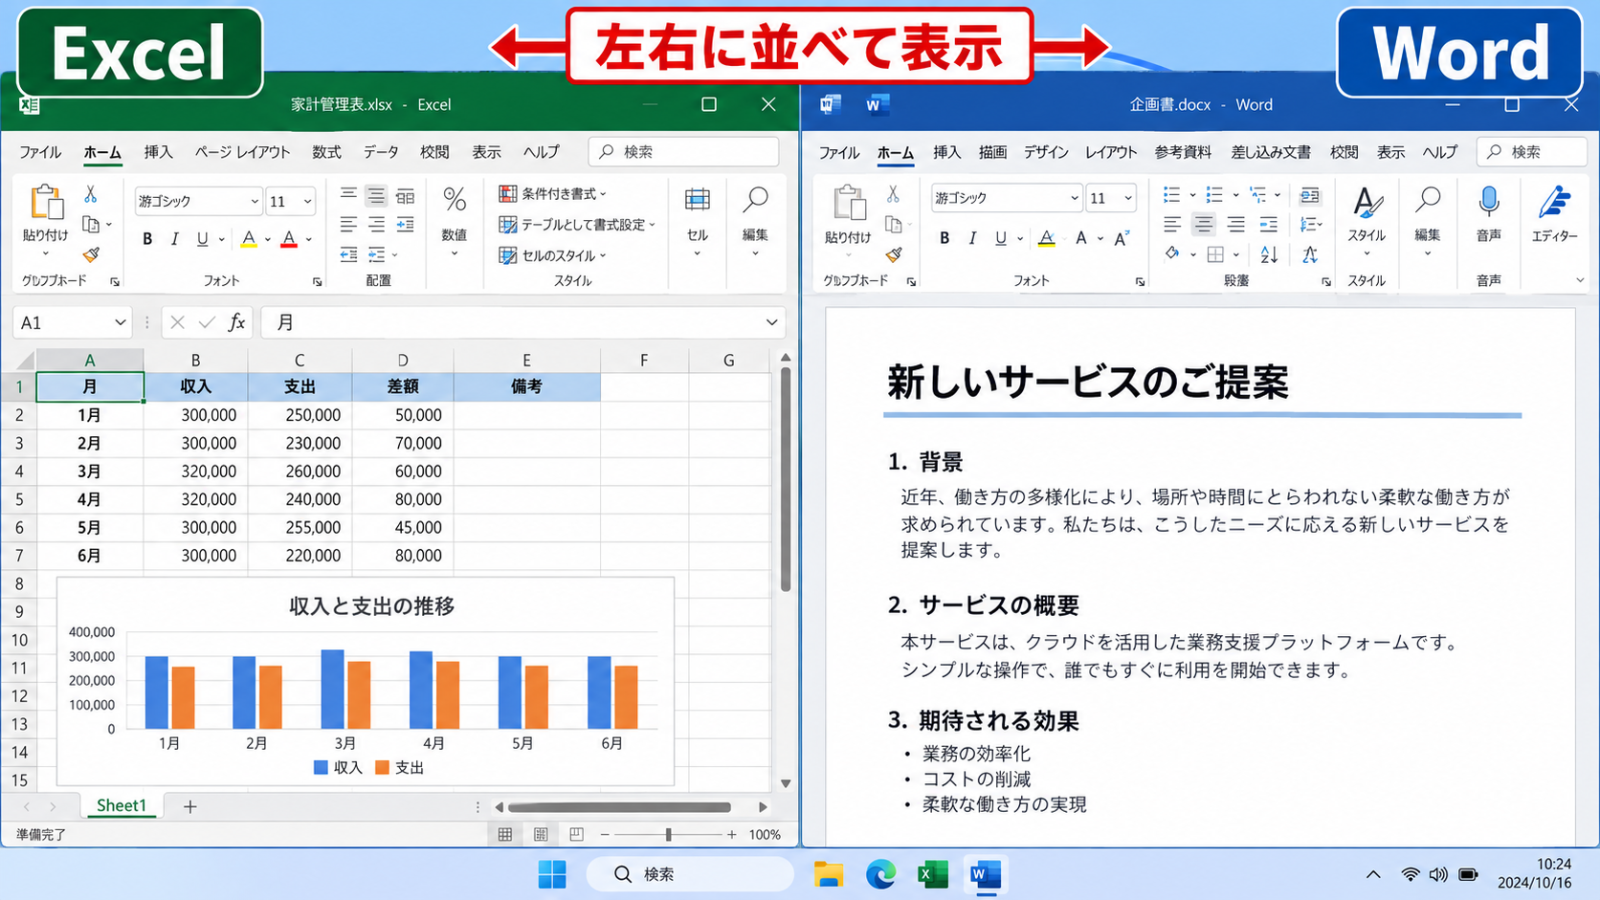The height and width of the screenshot is (900, 1600).
Task: Click the Excel zoom-in plus button
Action: pyautogui.click(x=732, y=834)
